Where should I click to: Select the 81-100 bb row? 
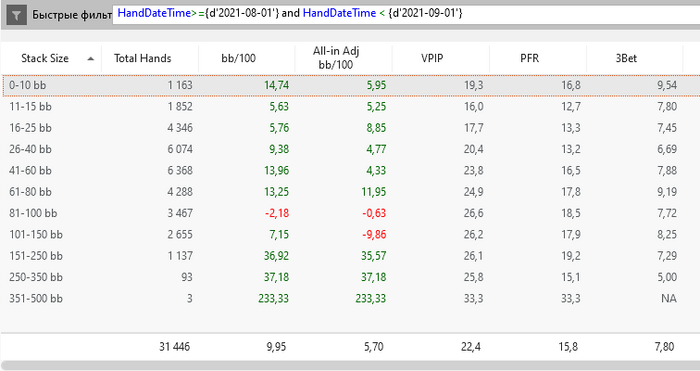coord(350,213)
